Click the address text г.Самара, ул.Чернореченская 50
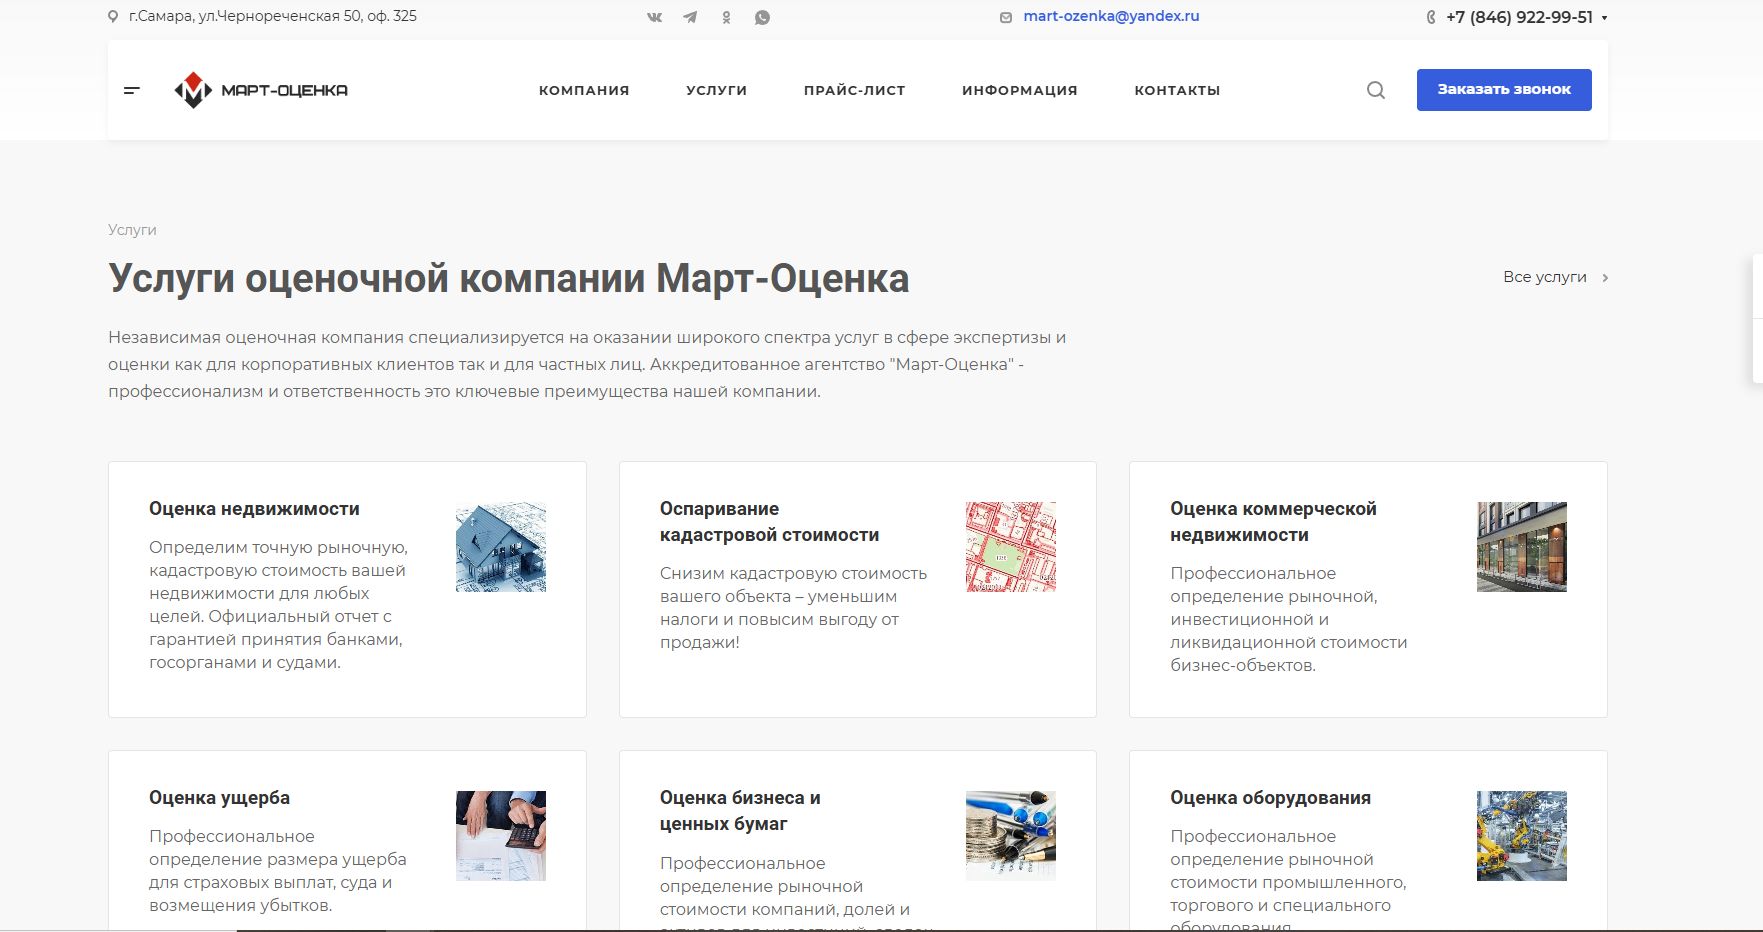The image size is (1763, 932). [273, 17]
